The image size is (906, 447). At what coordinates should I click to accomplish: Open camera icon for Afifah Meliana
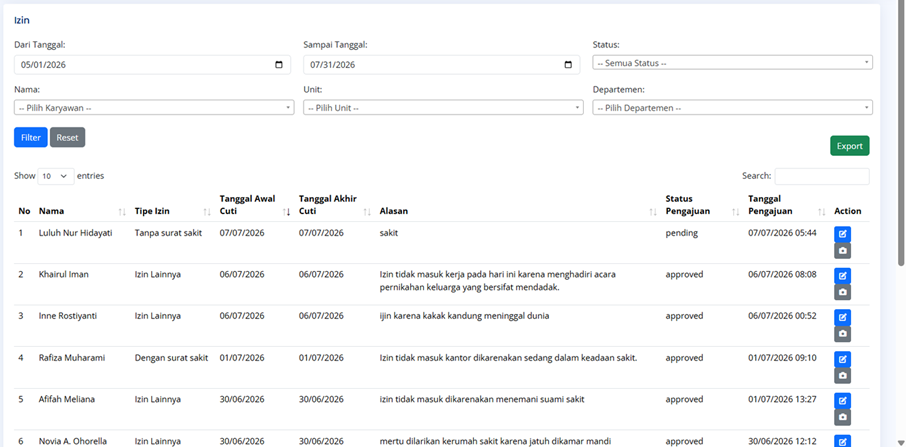pos(842,417)
